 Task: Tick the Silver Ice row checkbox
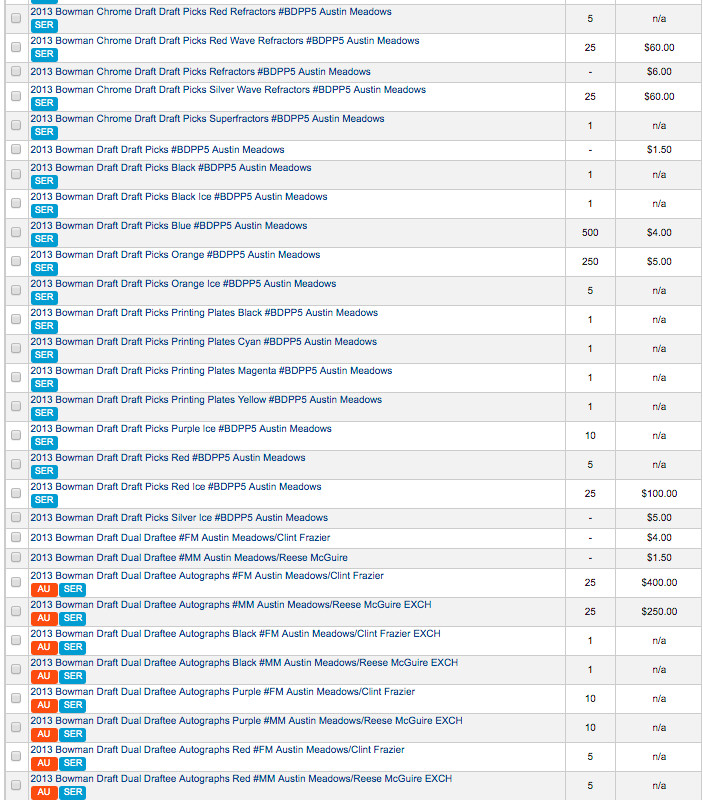16,517
